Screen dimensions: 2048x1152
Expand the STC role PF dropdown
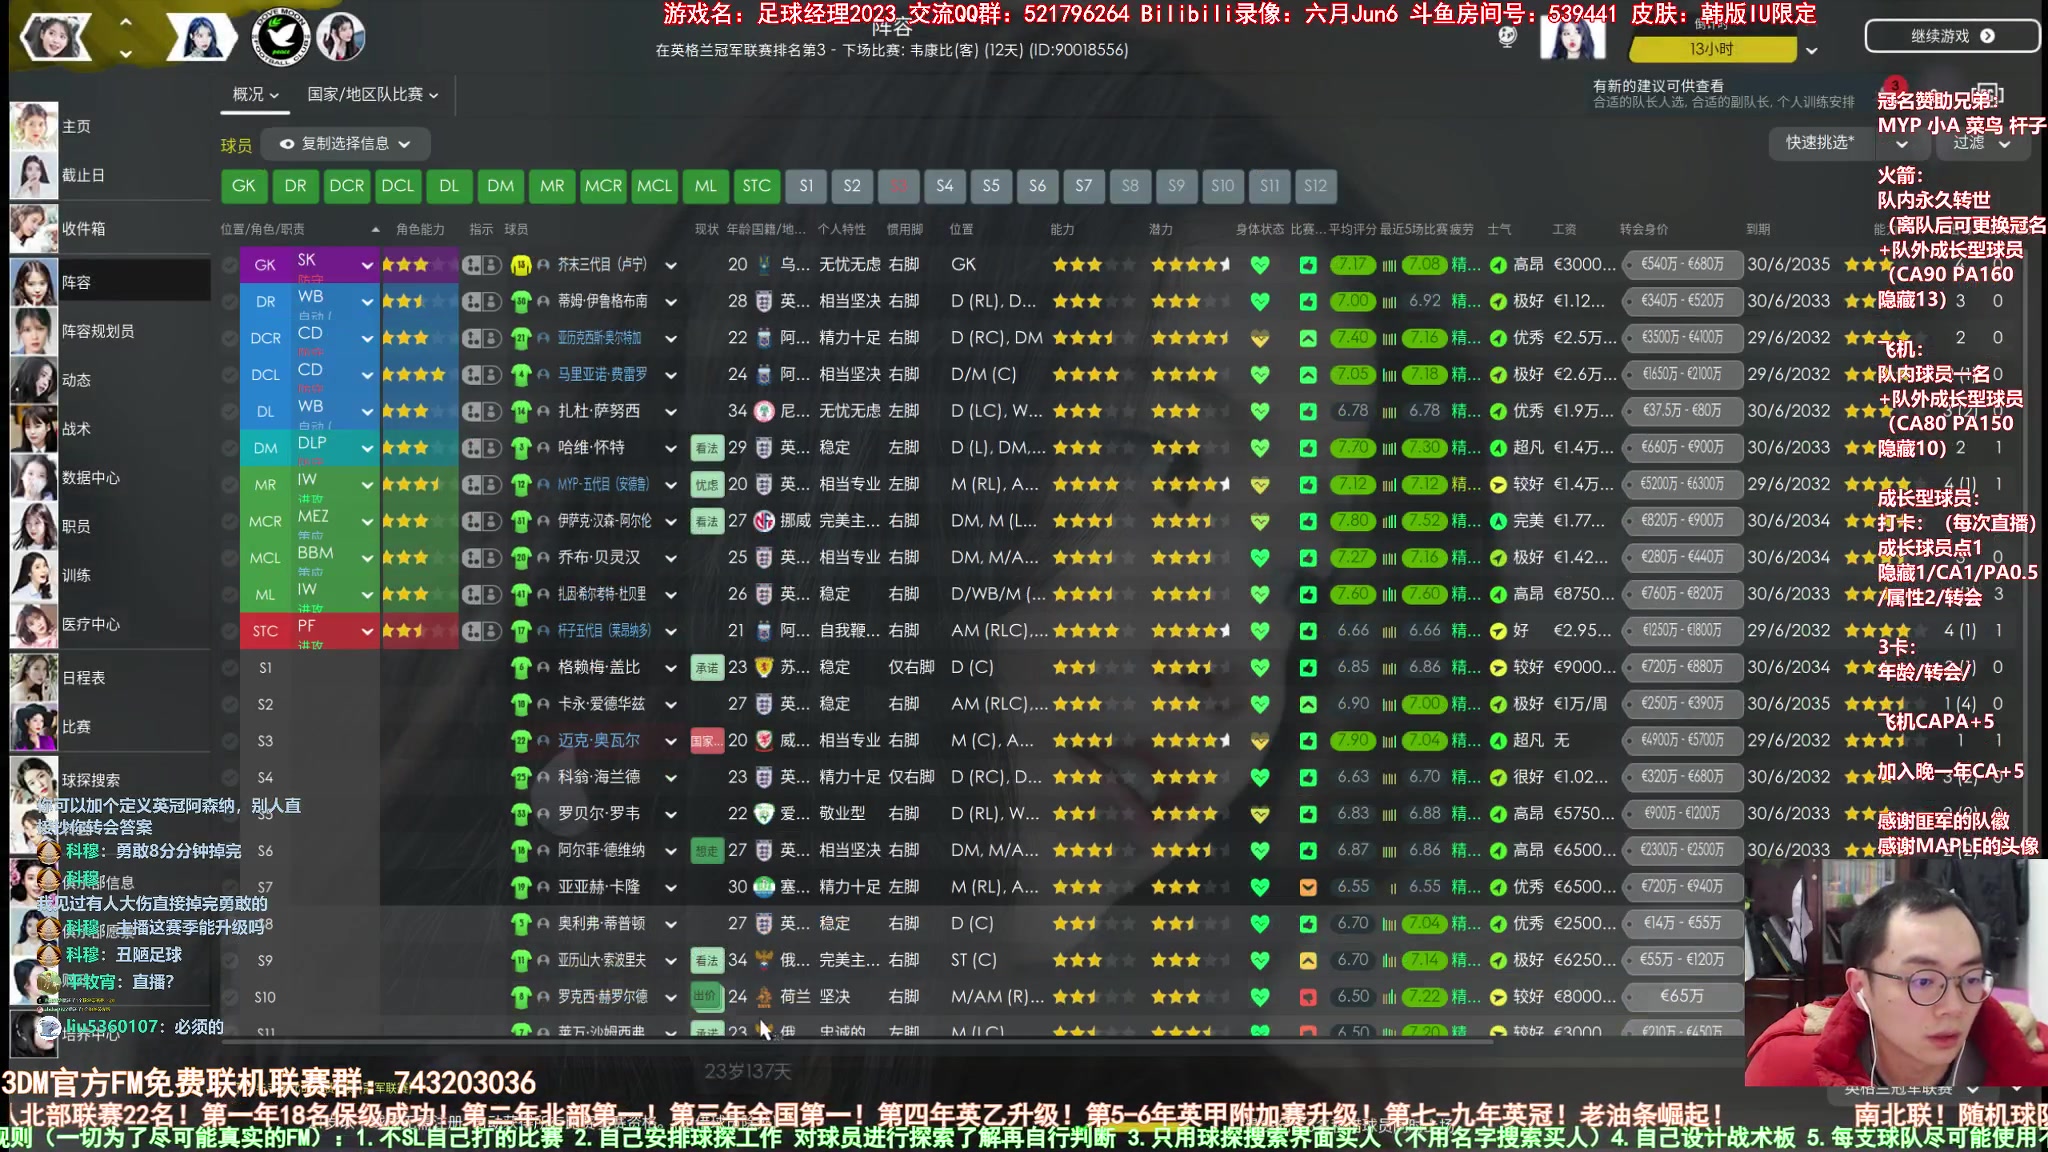pyautogui.click(x=367, y=631)
